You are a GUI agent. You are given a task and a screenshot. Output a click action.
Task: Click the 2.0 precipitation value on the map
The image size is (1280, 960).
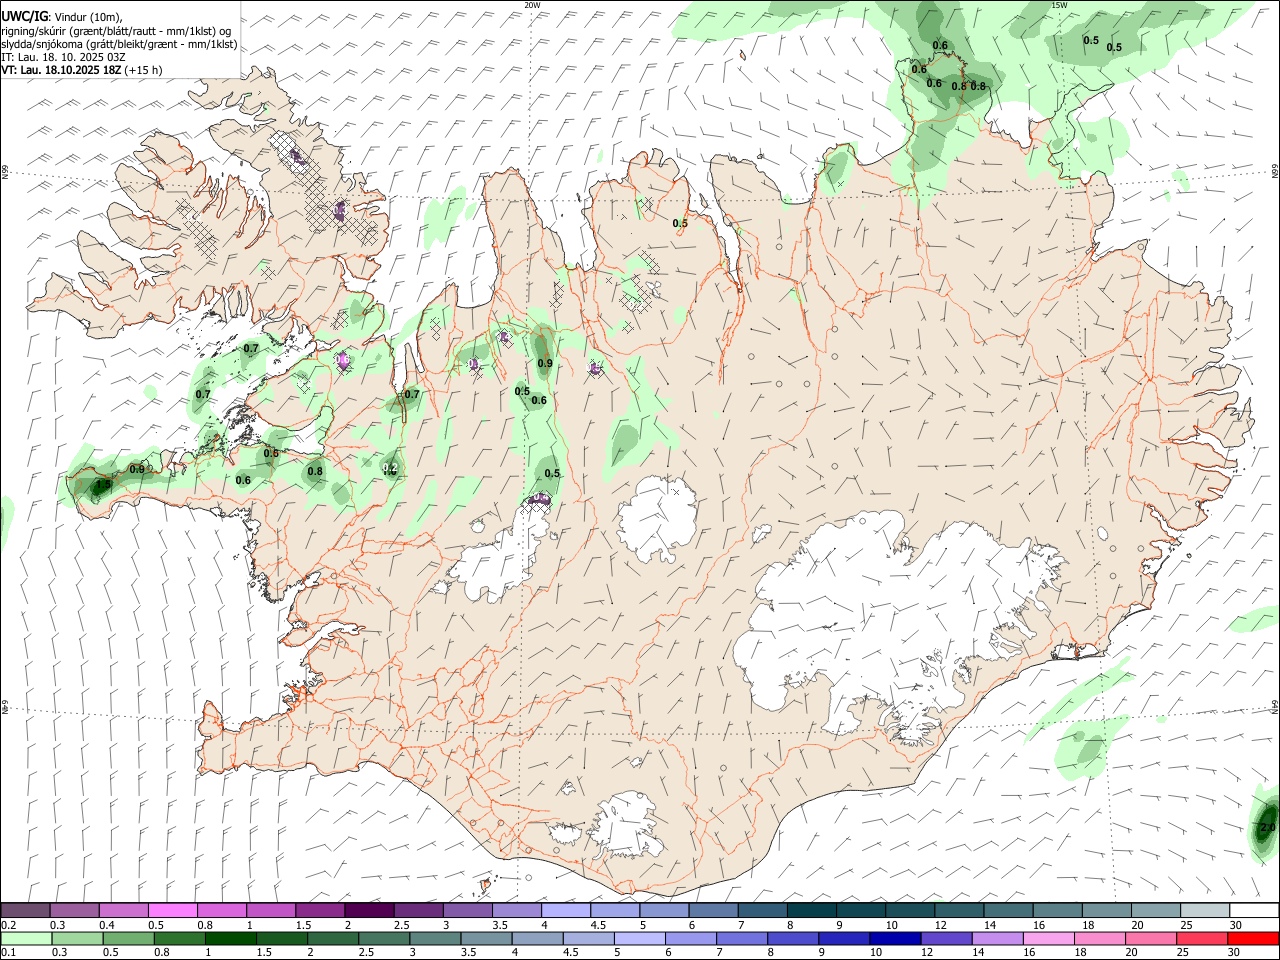pyautogui.click(x=1267, y=828)
